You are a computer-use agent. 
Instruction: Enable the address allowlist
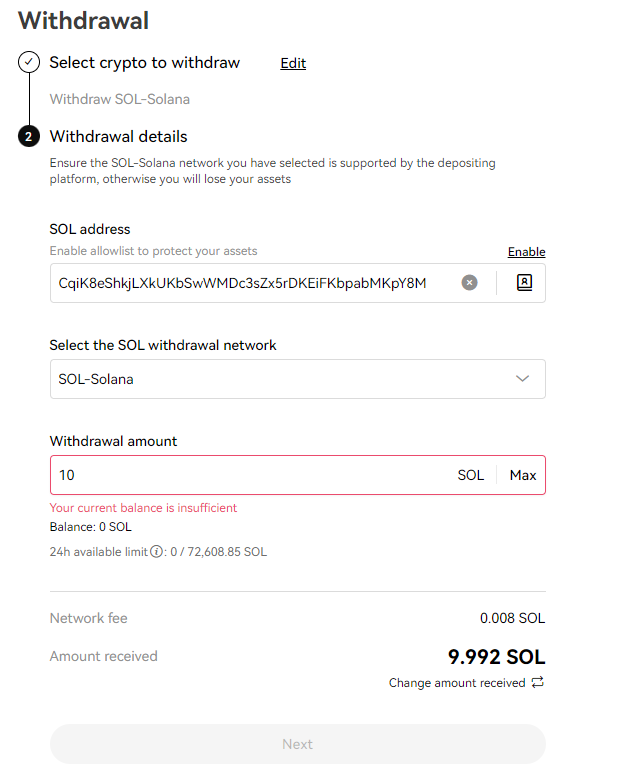tap(526, 252)
